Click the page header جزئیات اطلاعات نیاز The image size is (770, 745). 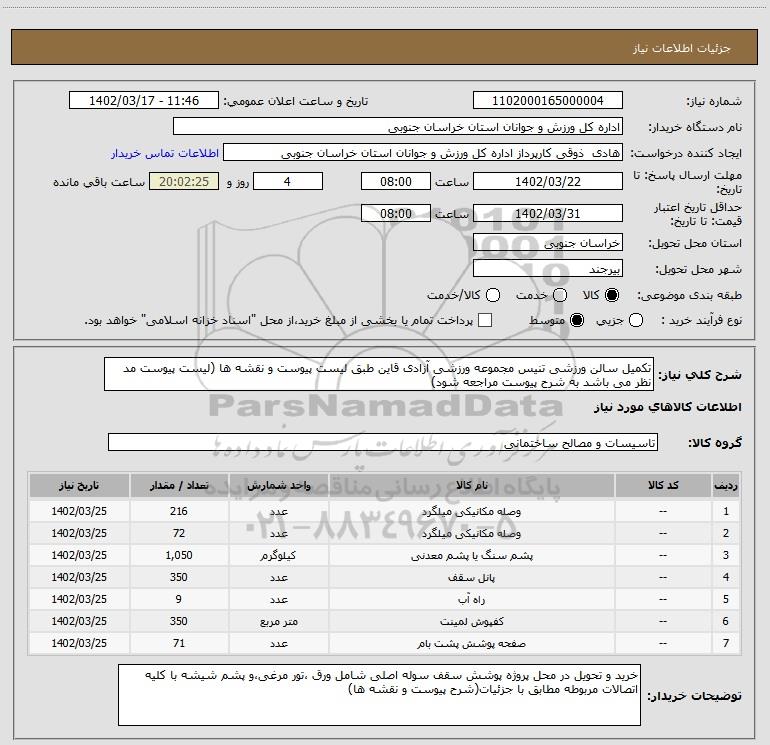click(x=681, y=48)
